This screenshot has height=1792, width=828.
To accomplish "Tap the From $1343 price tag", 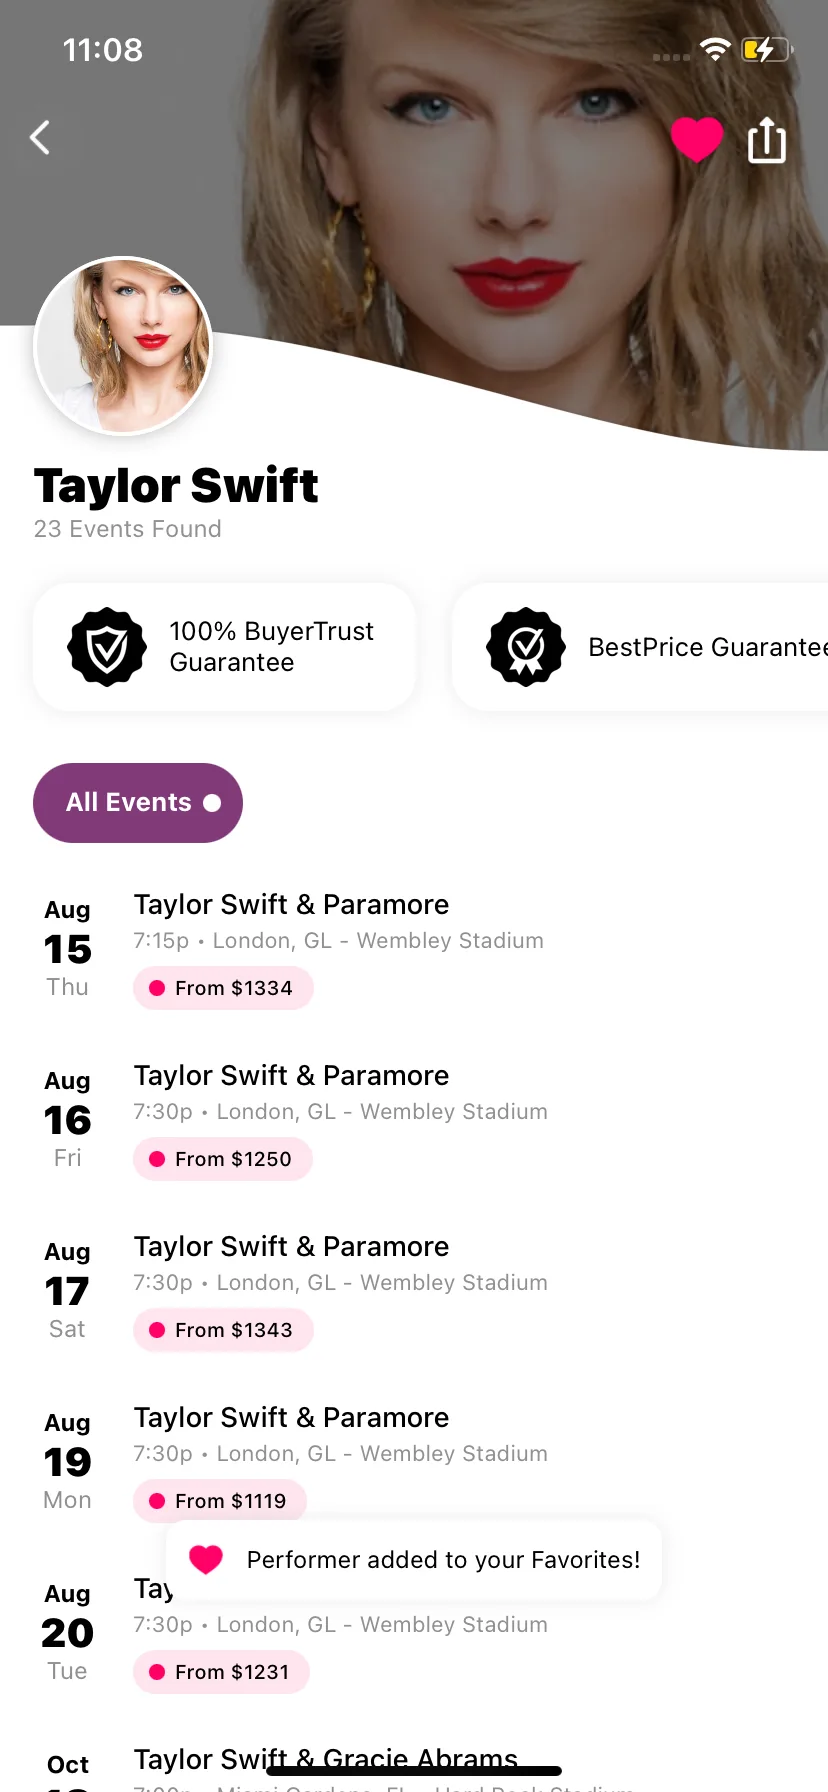I will coord(223,1330).
